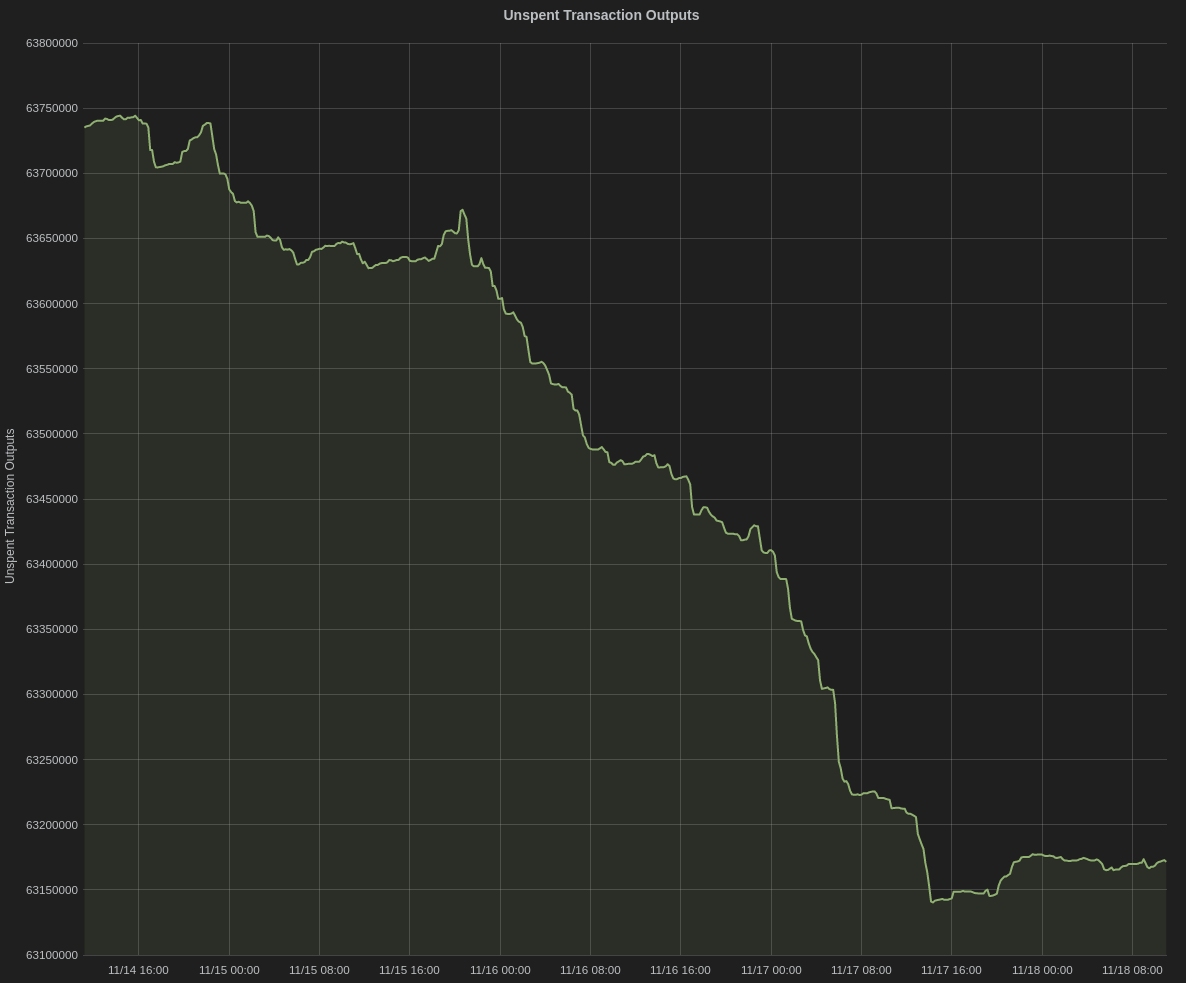
Task: Click the lowest point of the graph line
Action: coord(932,902)
